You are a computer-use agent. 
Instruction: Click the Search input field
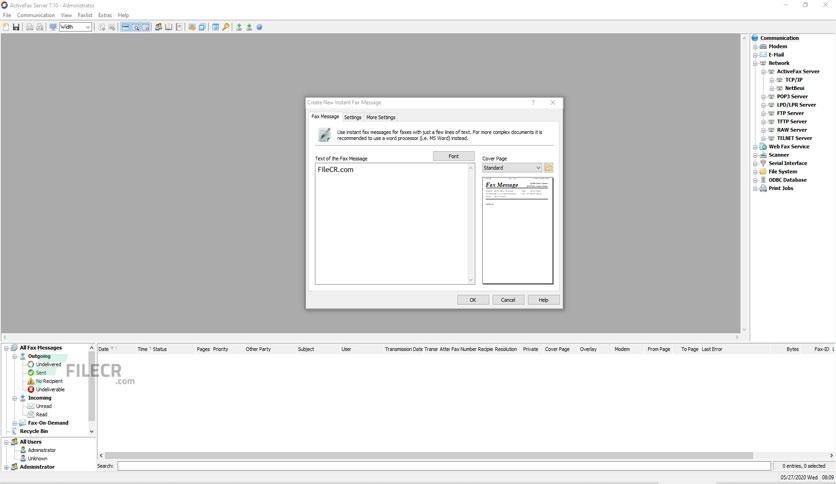click(x=444, y=466)
